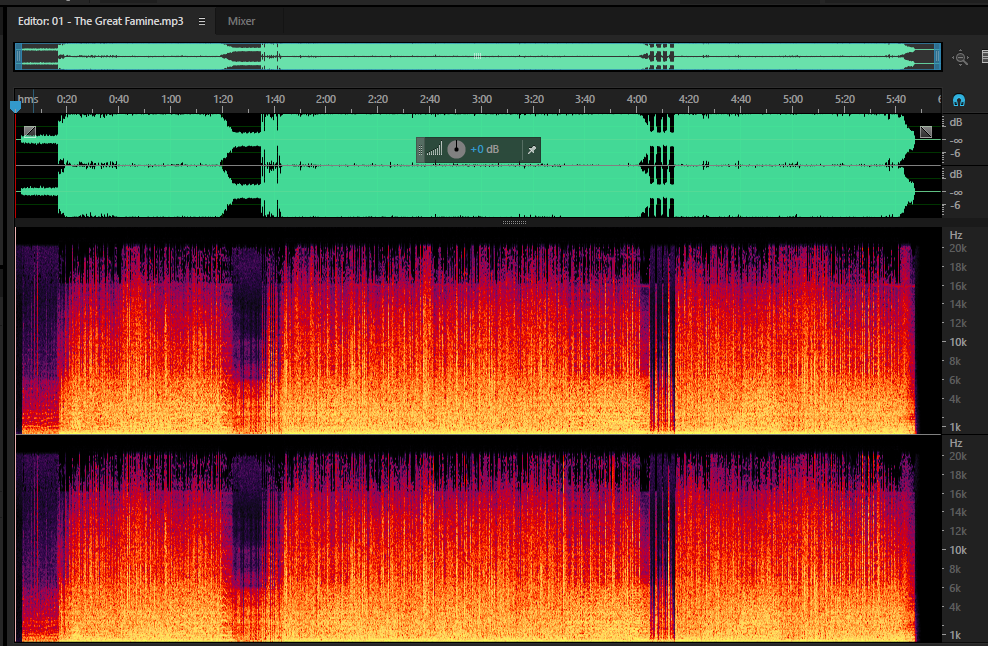Click the -6 label on the lower channel scale
Screen dimensions: 988x646
click(955, 205)
